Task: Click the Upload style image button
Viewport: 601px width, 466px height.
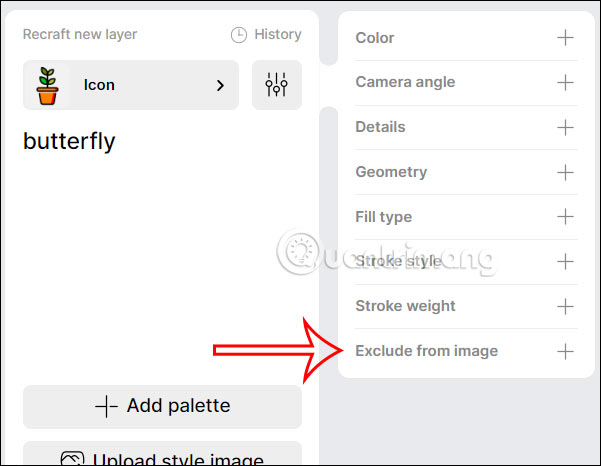Action: (162, 456)
